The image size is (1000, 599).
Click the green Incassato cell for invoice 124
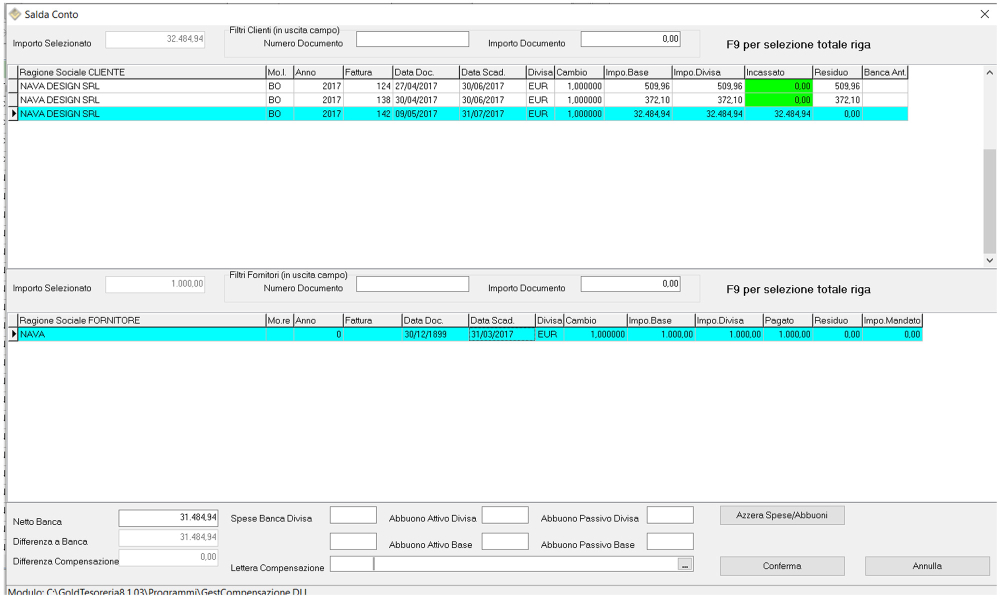777,87
